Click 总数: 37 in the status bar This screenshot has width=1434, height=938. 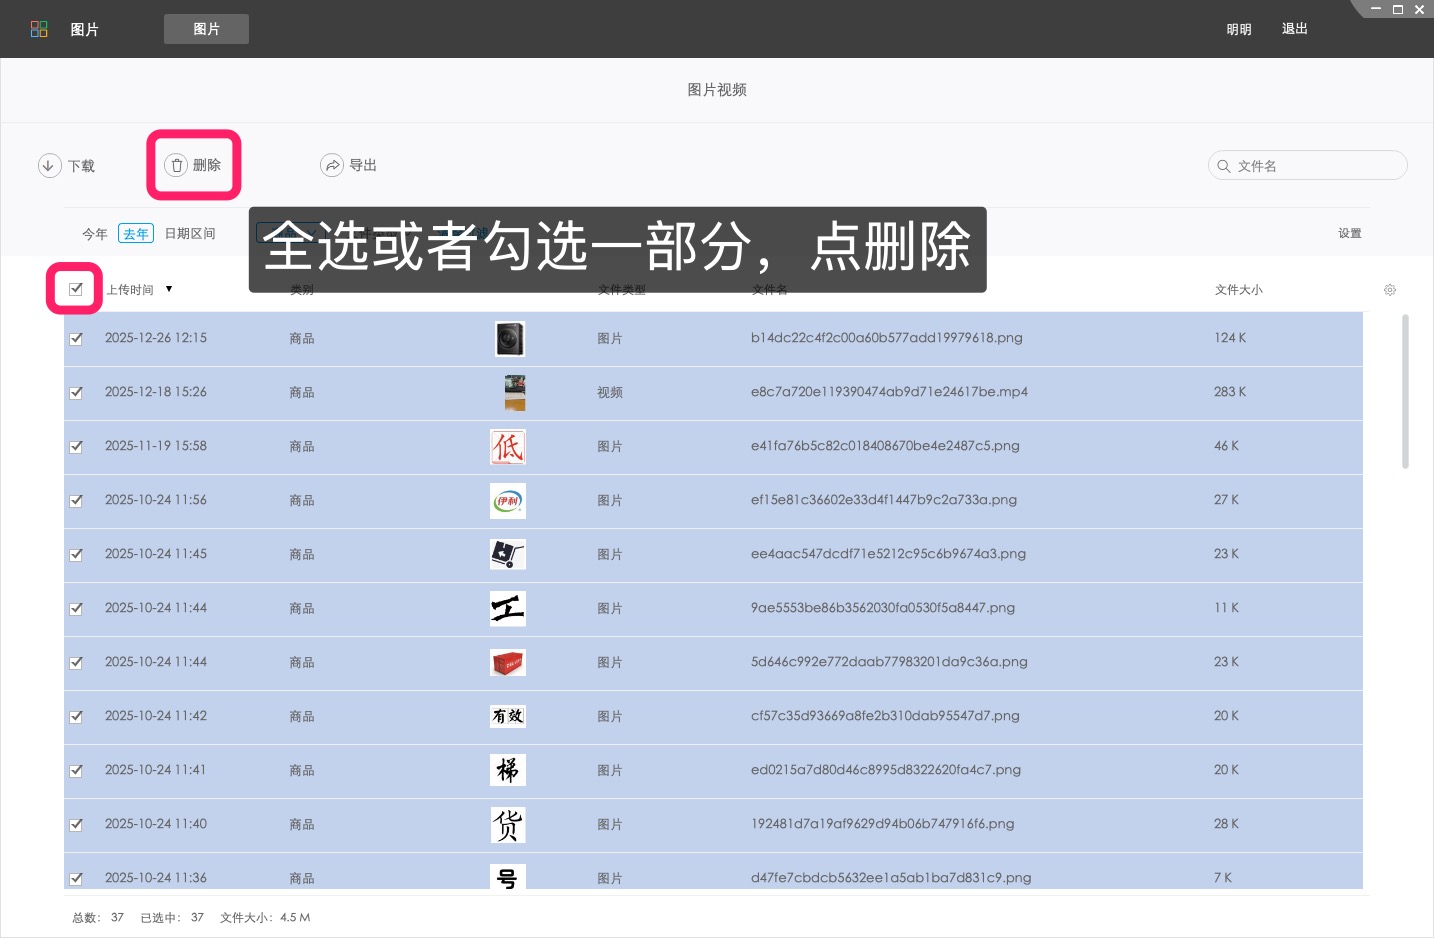coord(98,918)
